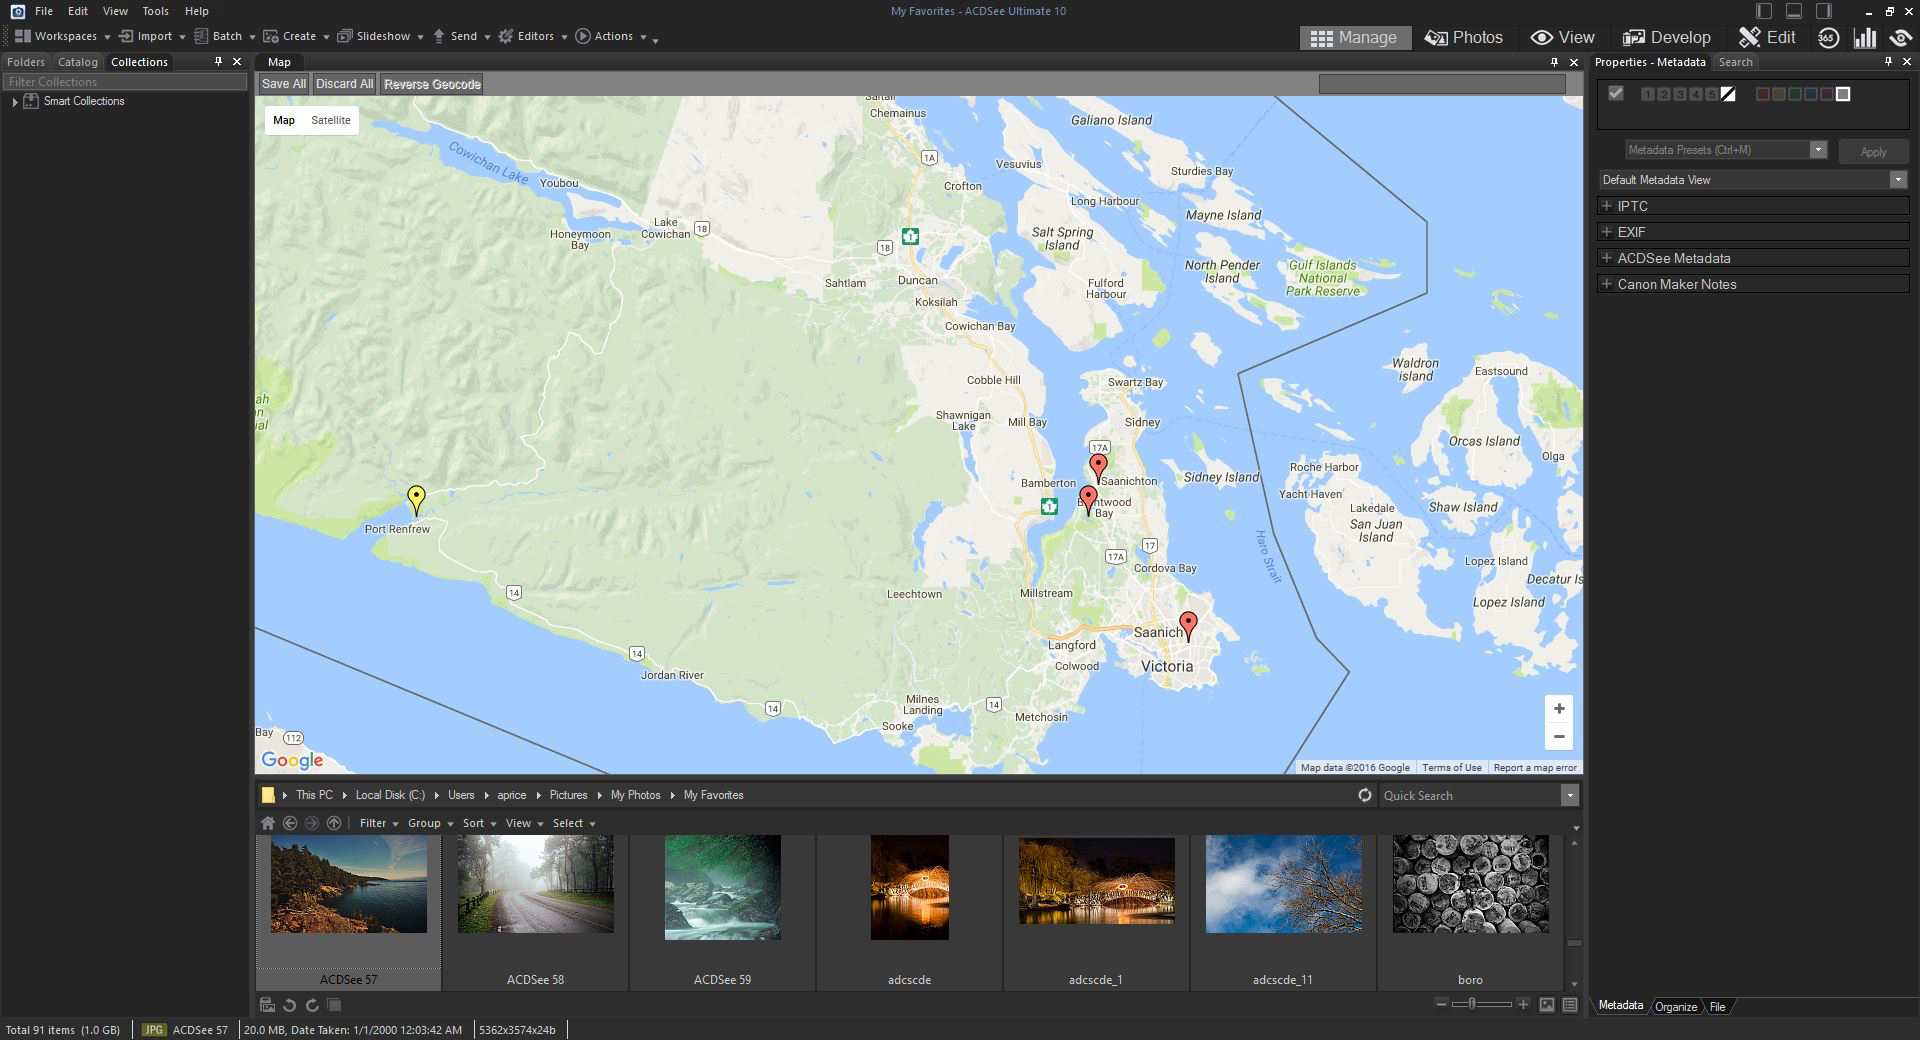Open the File menu
Image resolution: width=1920 pixels, height=1040 pixels.
[x=44, y=11]
